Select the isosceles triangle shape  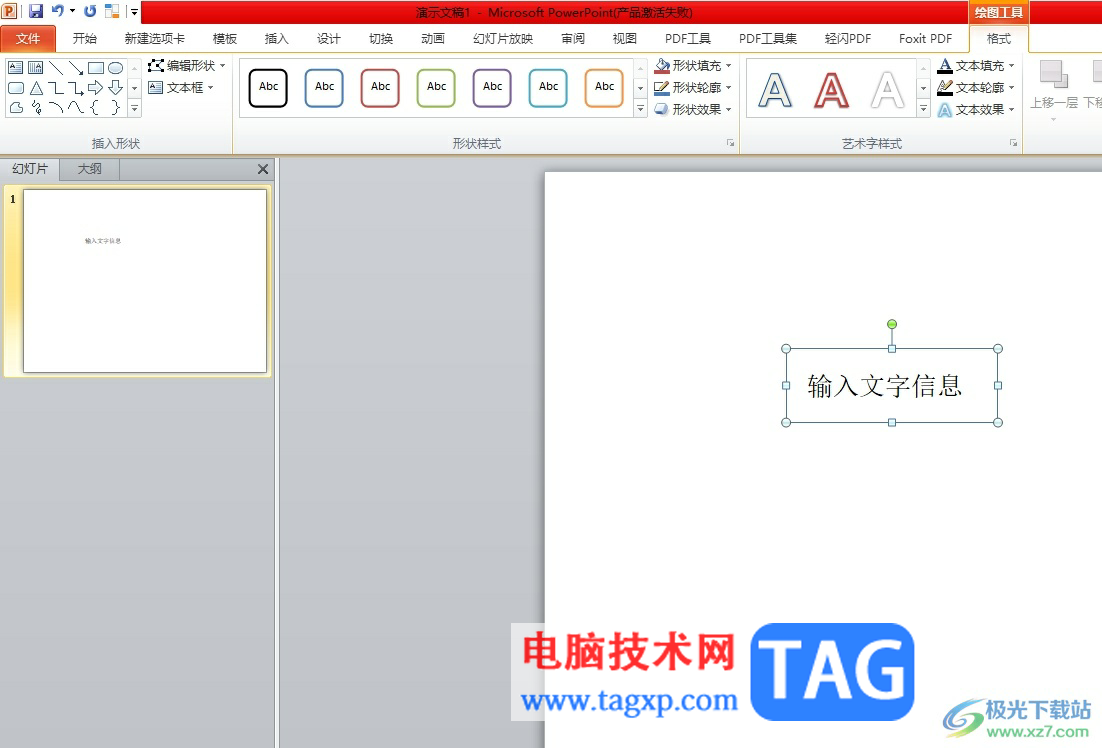[x=35, y=88]
